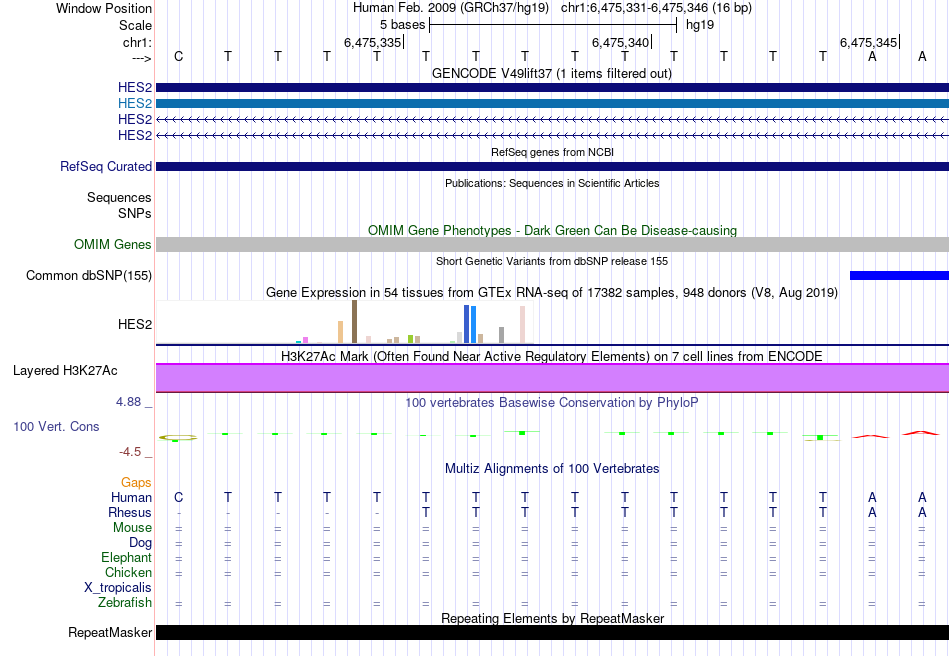The width and height of the screenshot is (950, 656).
Task: Click the Layered H3K27Ac purple signal bar
Action: [552, 378]
